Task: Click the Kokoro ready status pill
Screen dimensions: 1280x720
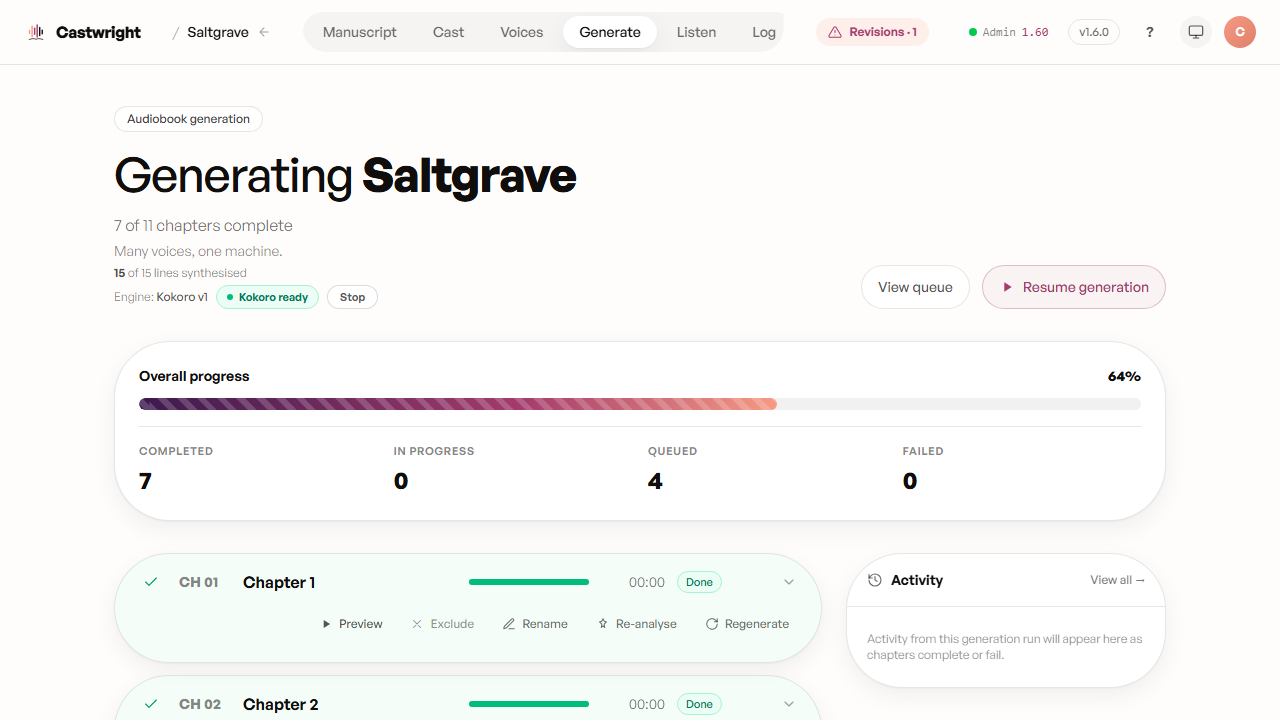Action: [267, 297]
